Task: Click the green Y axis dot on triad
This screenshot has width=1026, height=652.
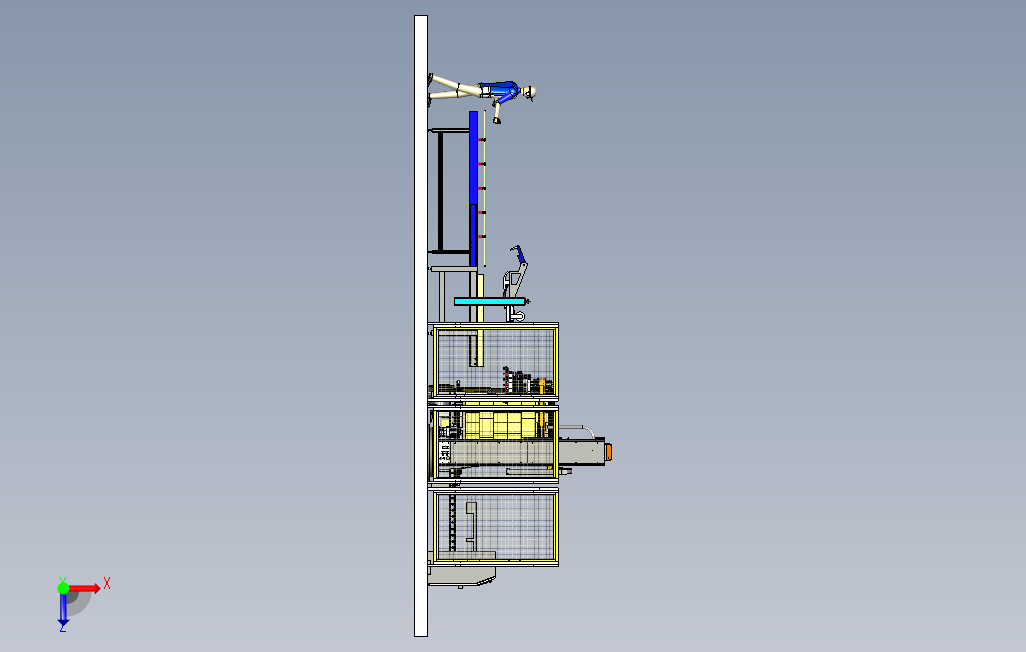Action: [63, 588]
